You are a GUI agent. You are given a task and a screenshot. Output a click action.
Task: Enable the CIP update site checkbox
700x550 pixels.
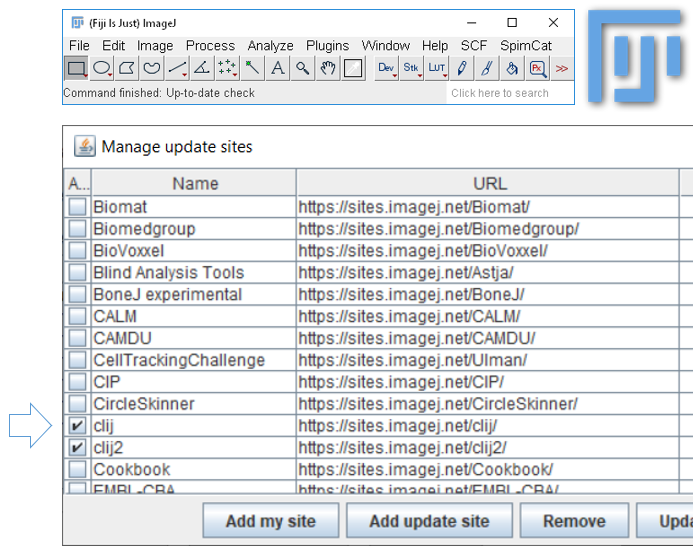tap(78, 382)
